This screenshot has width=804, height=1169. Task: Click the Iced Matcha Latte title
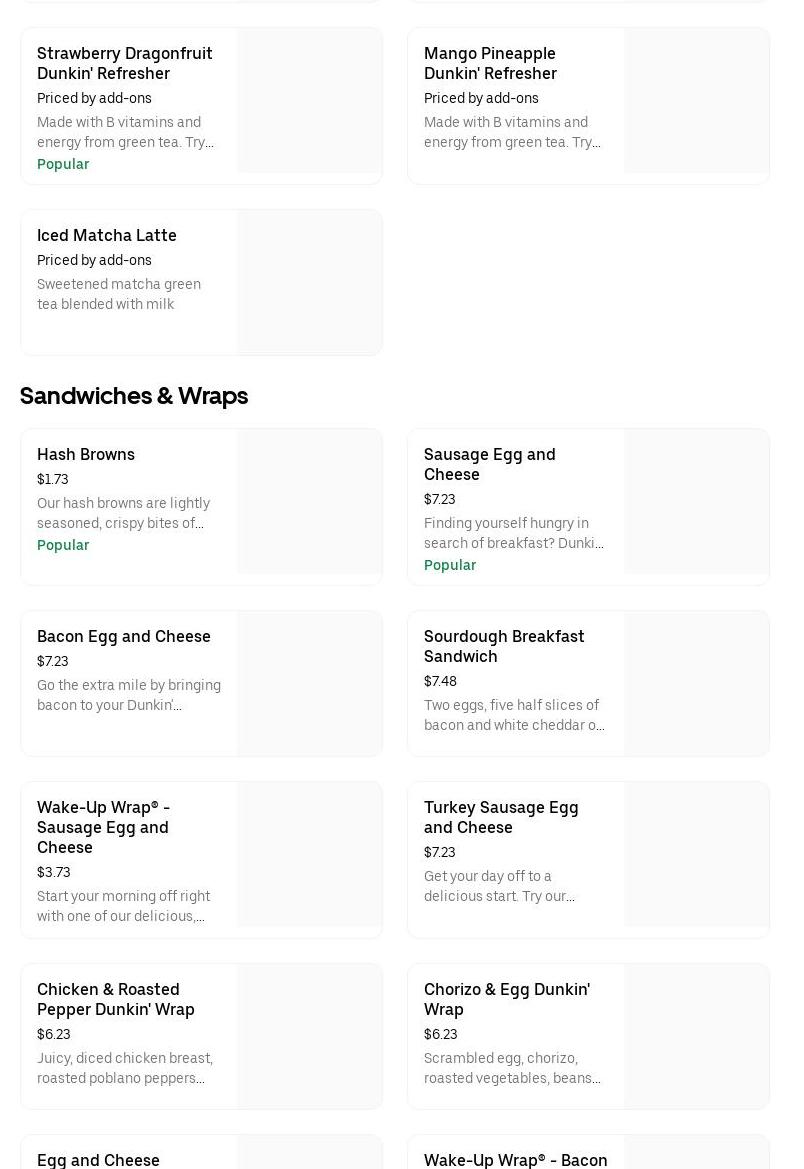(x=107, y=235)
